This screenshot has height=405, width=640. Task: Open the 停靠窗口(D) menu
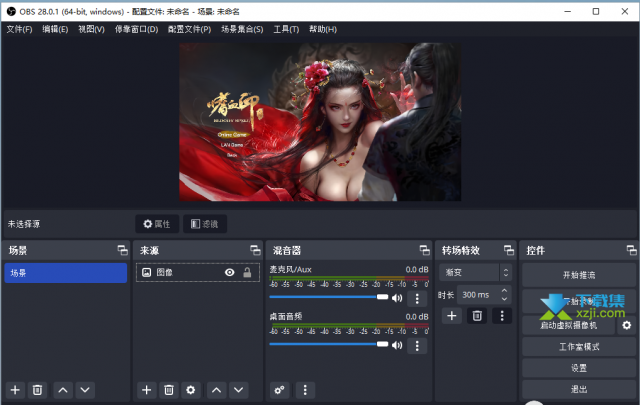[136, 29]
